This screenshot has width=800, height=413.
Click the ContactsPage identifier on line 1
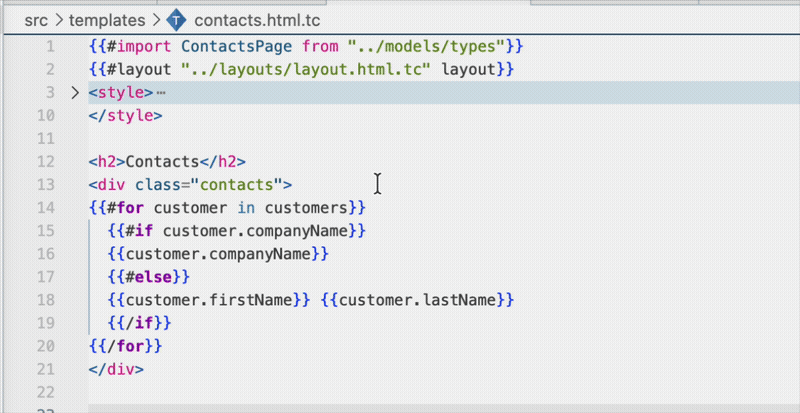(x=237, y=47)
